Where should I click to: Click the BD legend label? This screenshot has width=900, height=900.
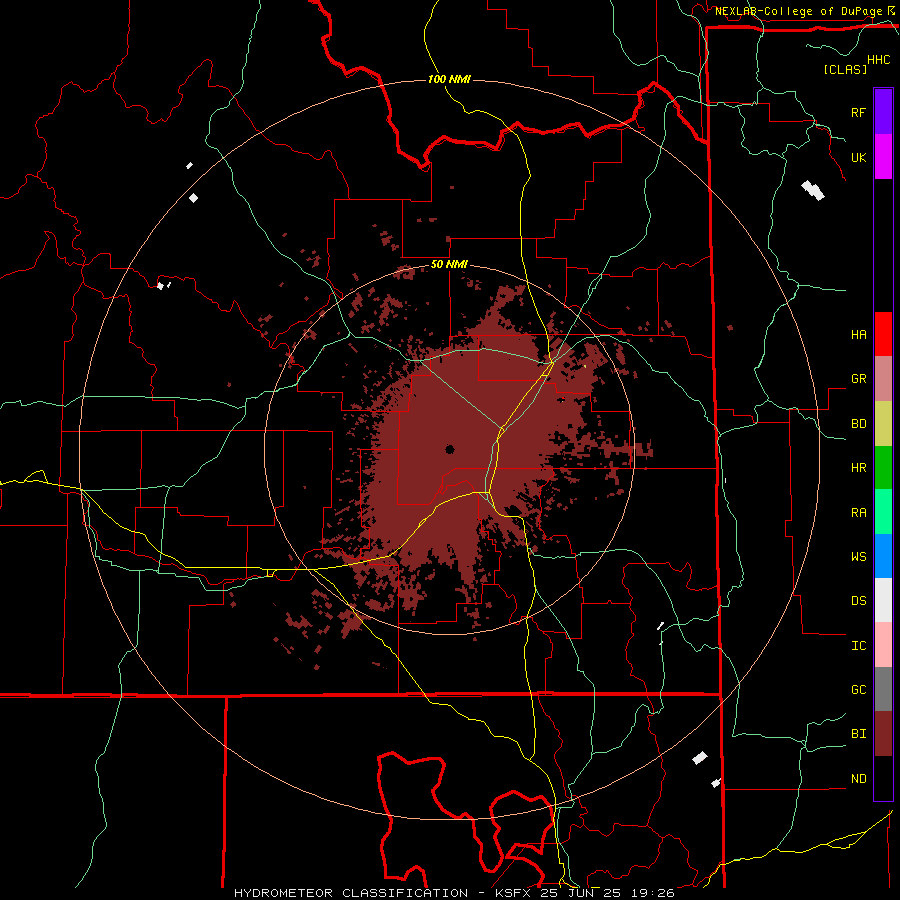pyautogui.click(x=858, y=424)
